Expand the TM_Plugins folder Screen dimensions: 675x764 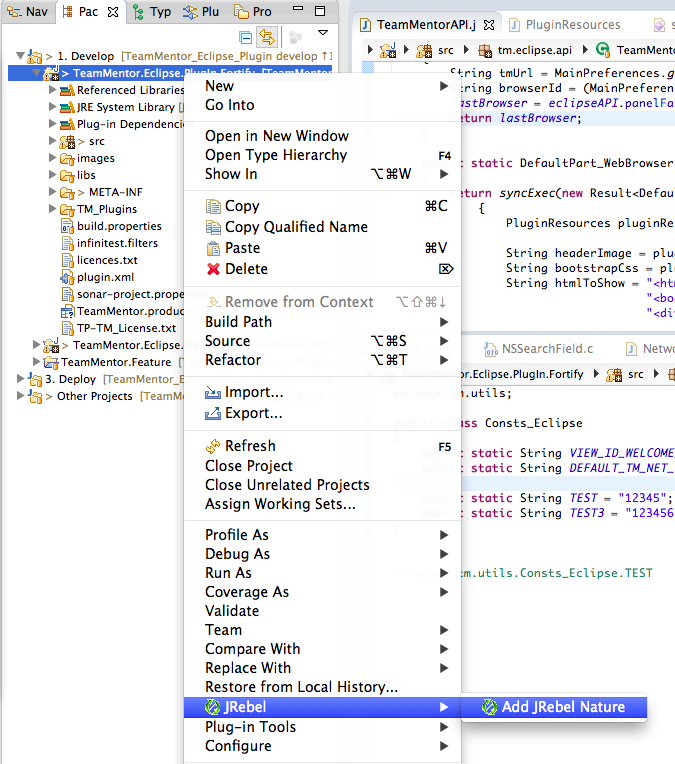click(54, 209)
